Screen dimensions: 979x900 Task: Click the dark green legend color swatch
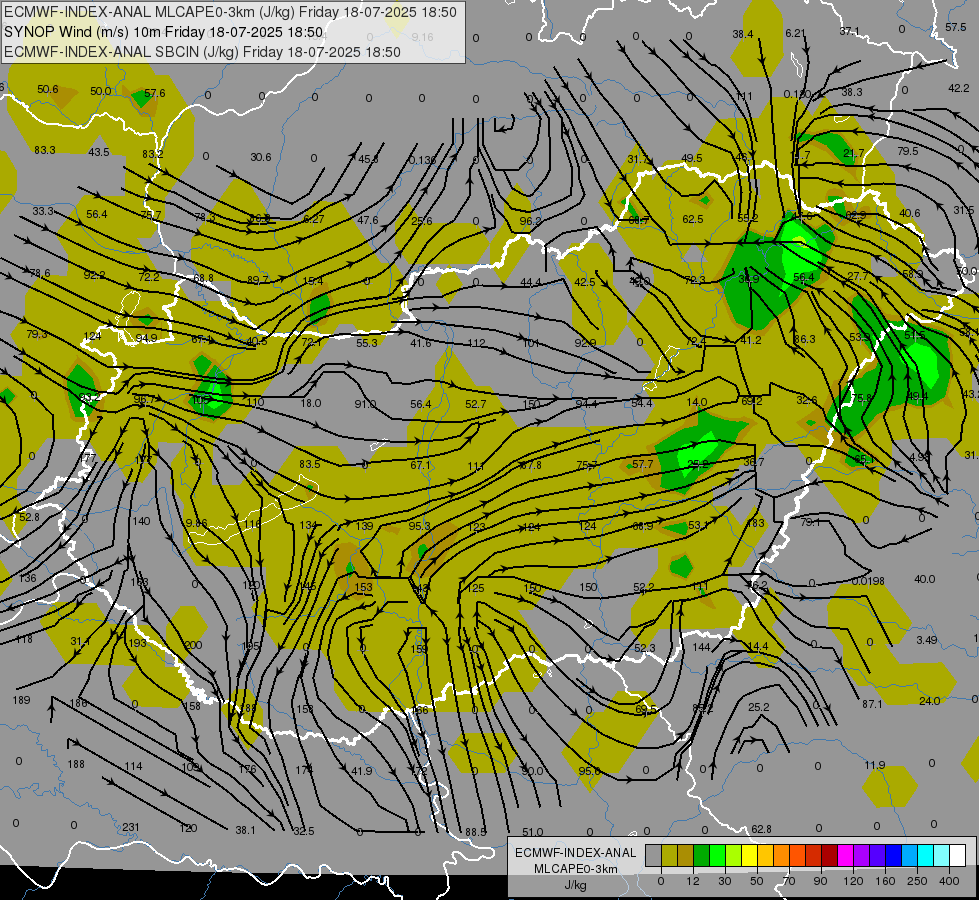702,855
